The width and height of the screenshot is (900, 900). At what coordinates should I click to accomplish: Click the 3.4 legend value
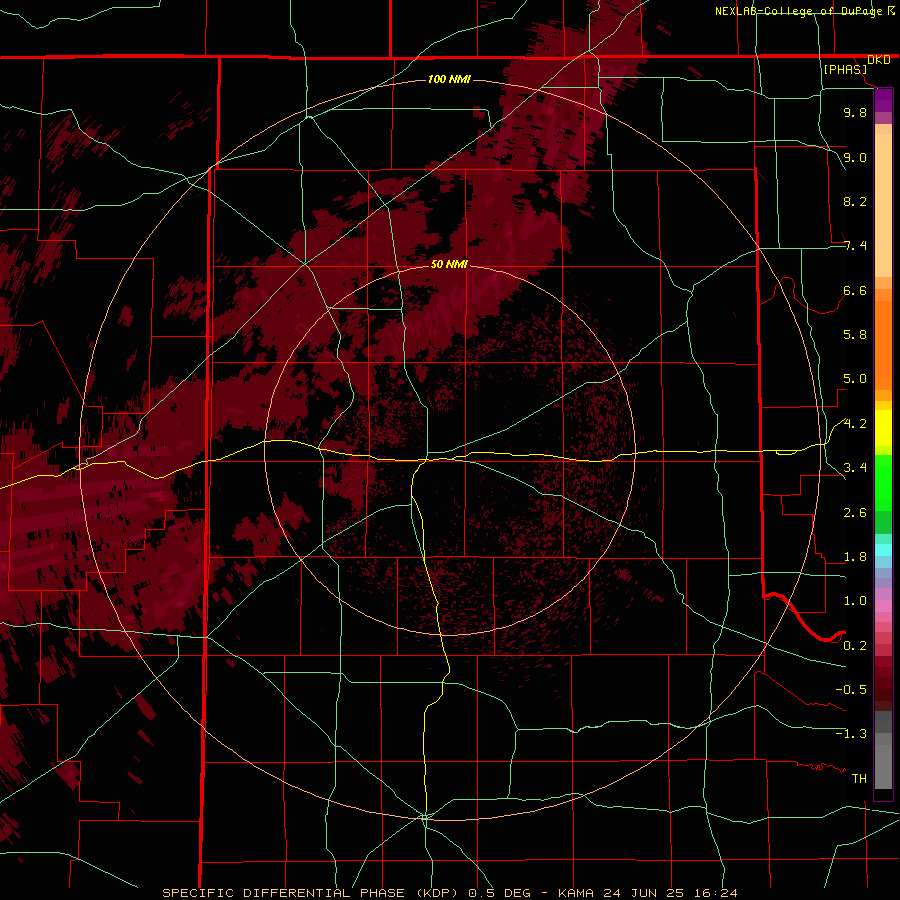(855, 468)
